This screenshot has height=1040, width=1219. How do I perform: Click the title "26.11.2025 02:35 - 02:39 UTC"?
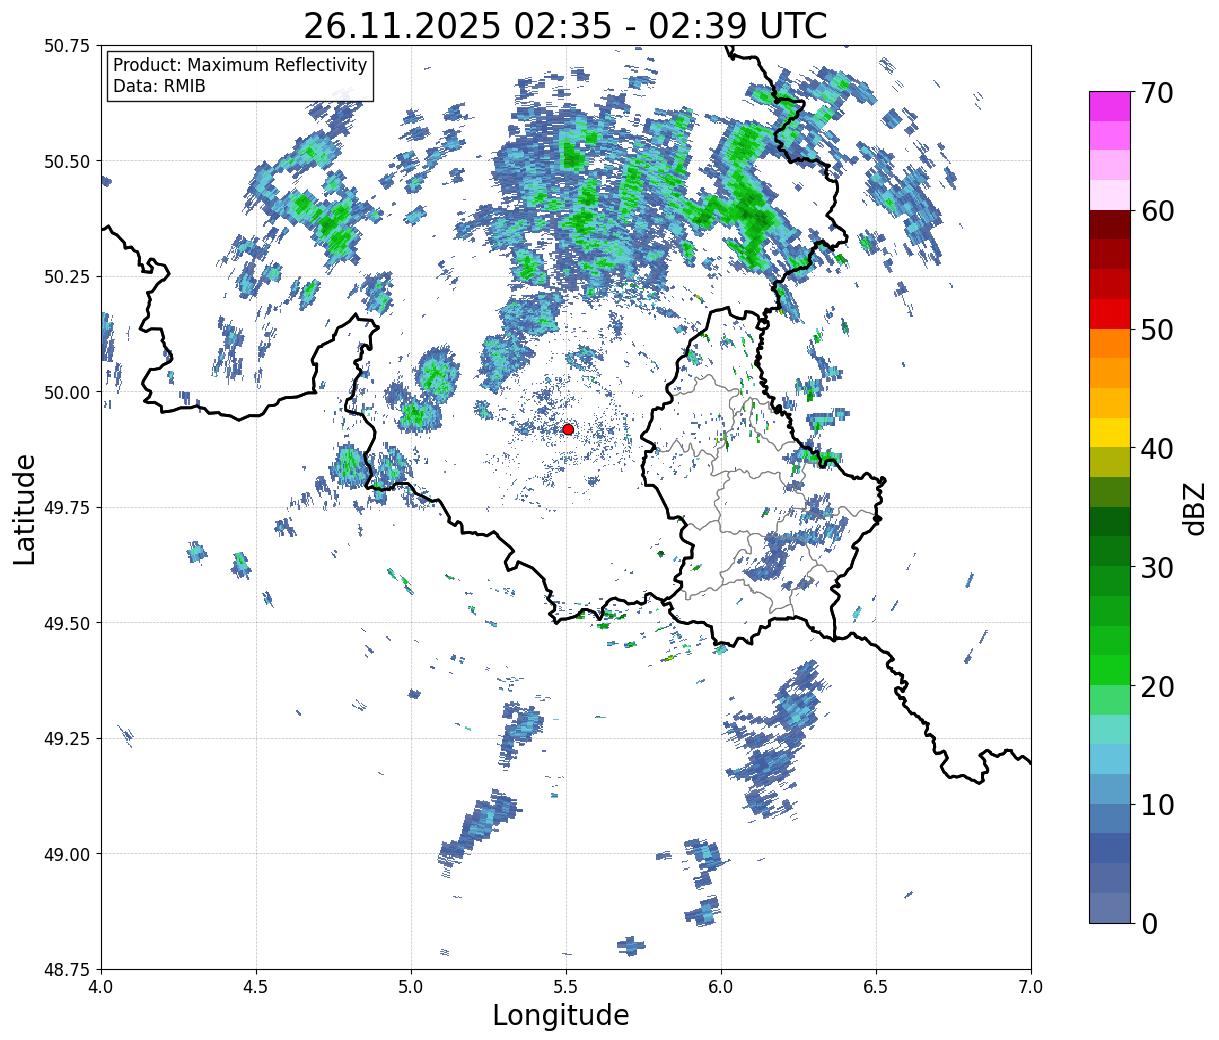point(565,26)
